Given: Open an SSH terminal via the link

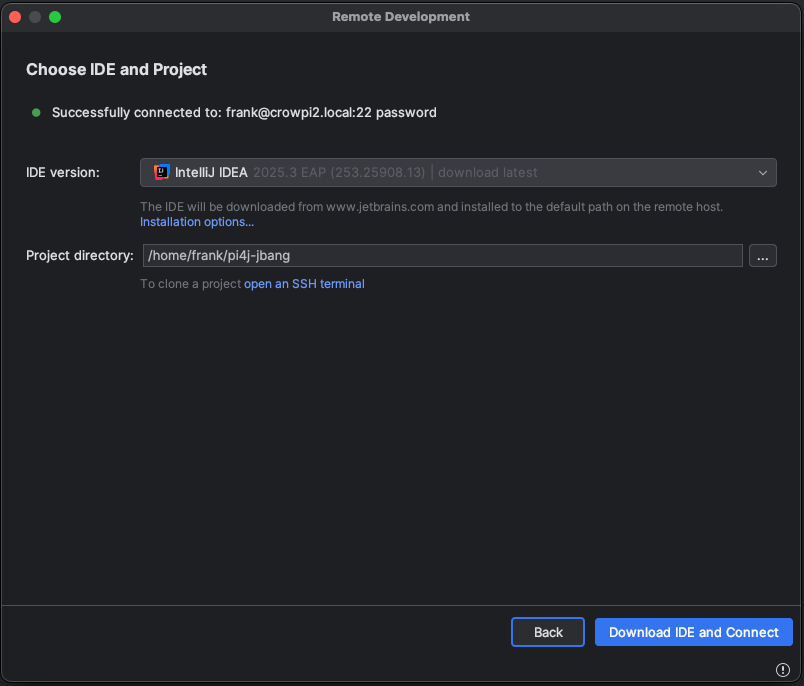Looking at the screenshot, I should coord(304,284).
